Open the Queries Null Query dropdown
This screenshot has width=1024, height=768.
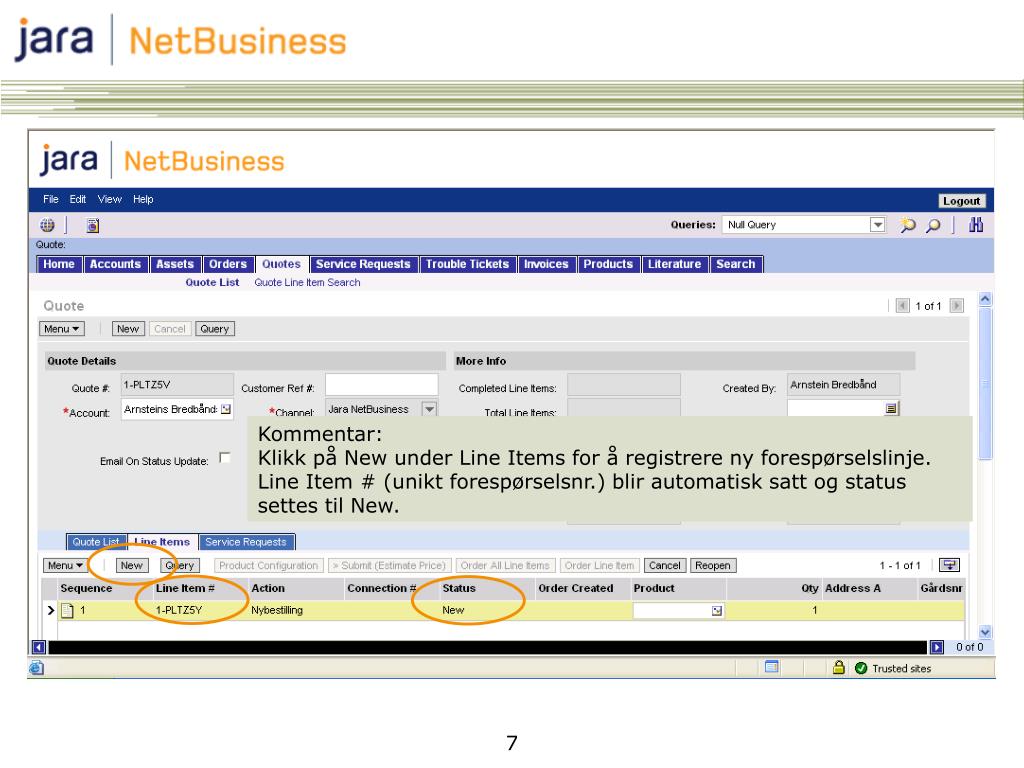click(x=878, y=225)
